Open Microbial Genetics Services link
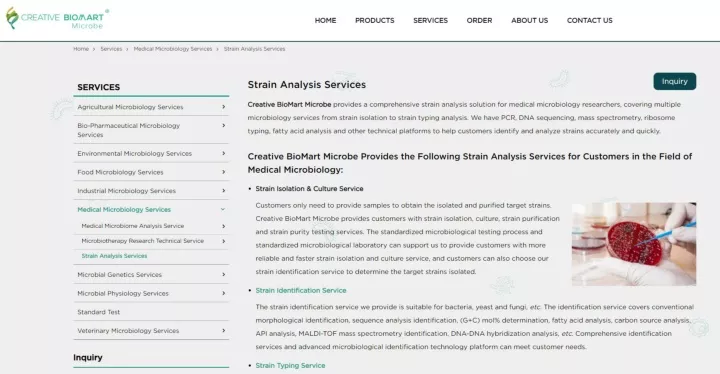 [119, 275]
